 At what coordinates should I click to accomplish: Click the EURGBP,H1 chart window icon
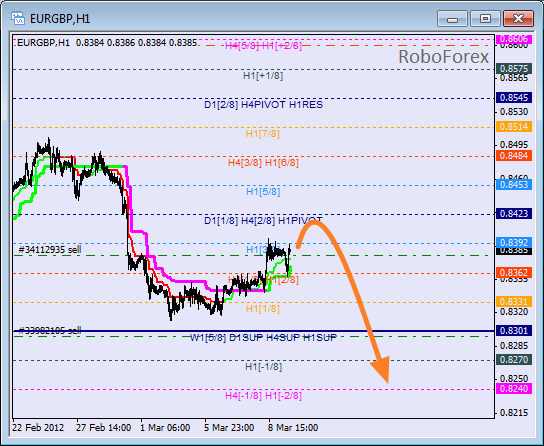[x=18, y=18]
